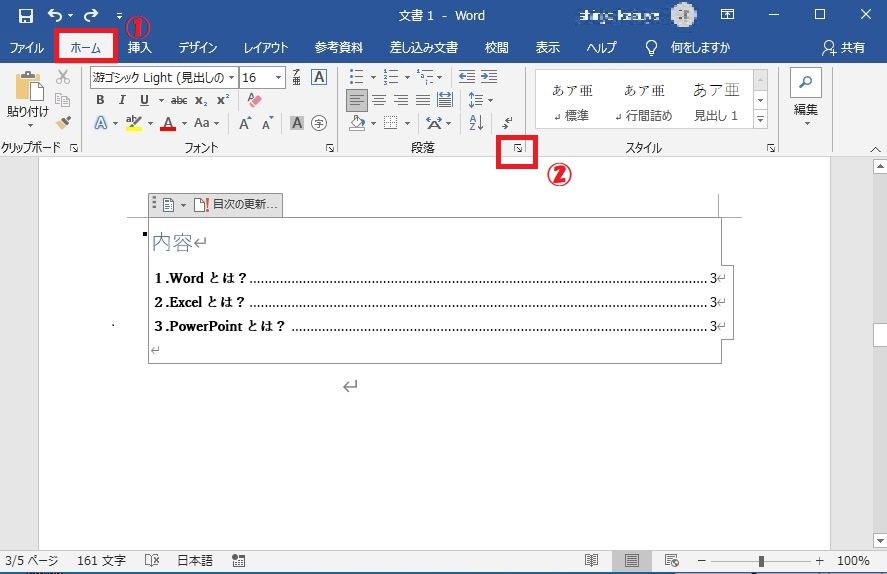Switch to the ホーム tab

point(85,48)
